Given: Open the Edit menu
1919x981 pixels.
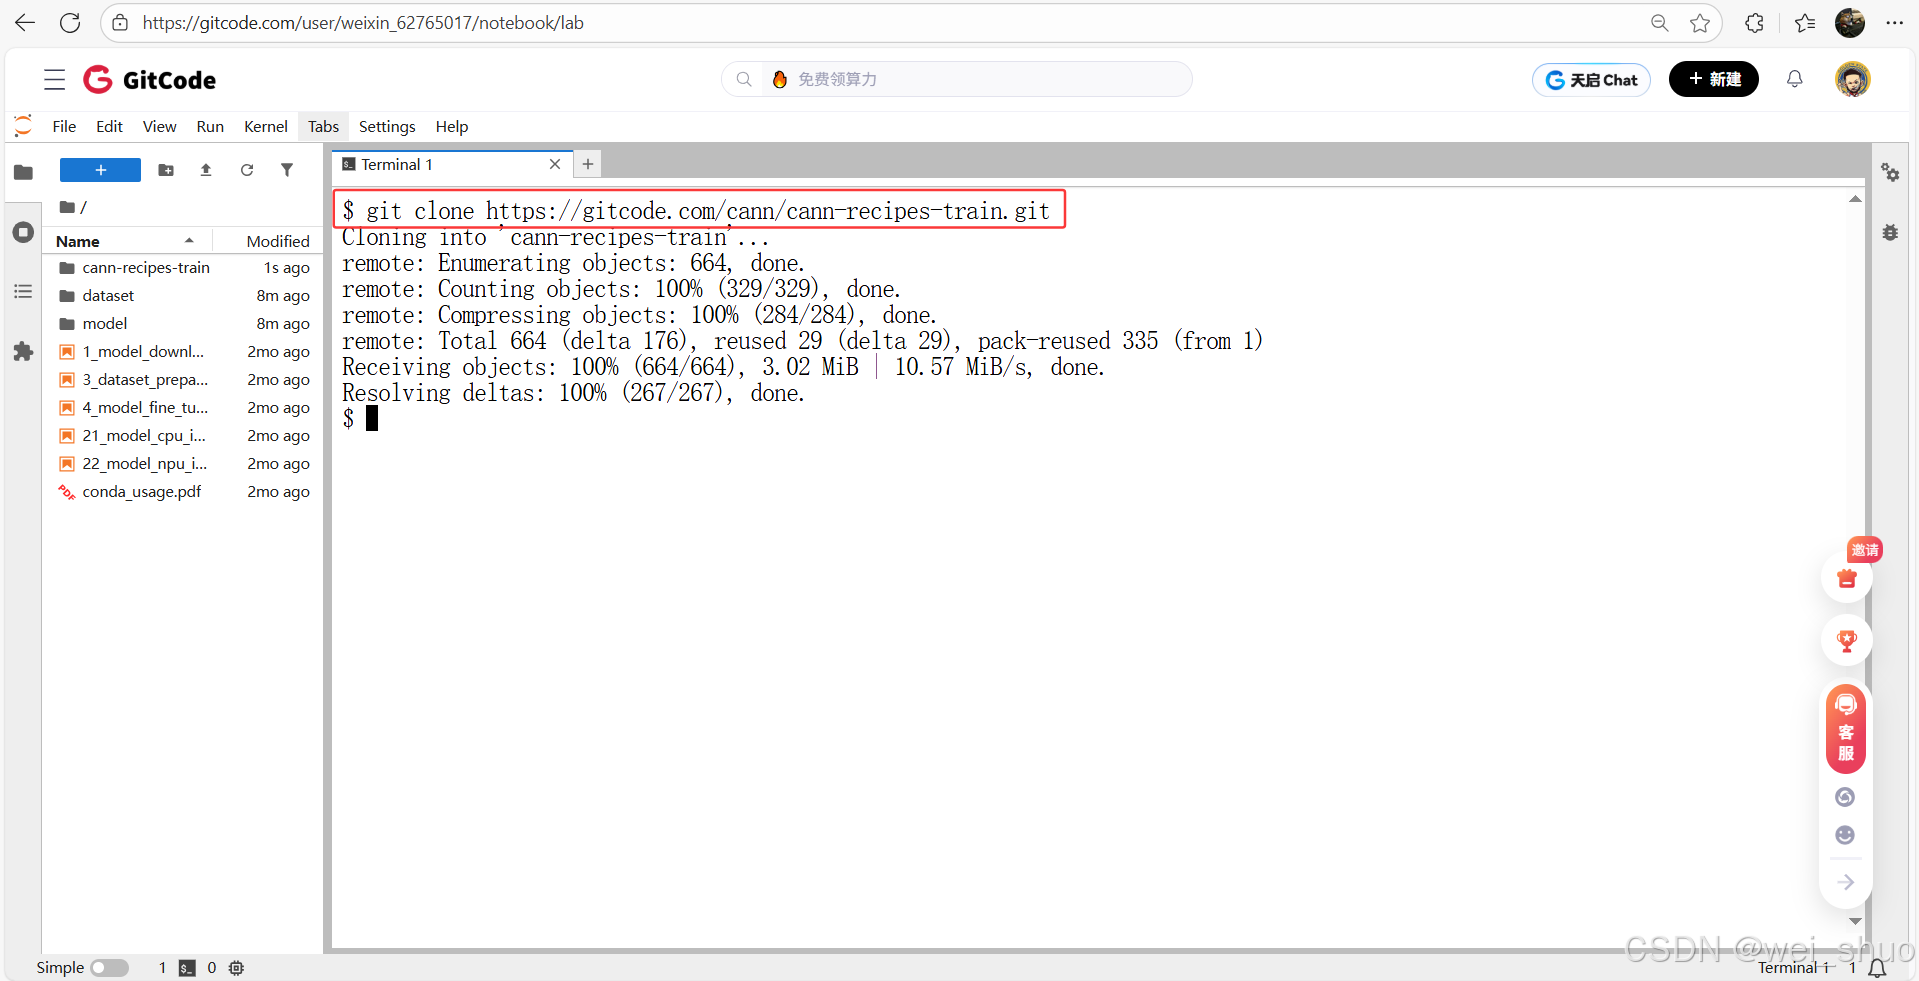Looking at the screenshot, I should pos(109,126).
